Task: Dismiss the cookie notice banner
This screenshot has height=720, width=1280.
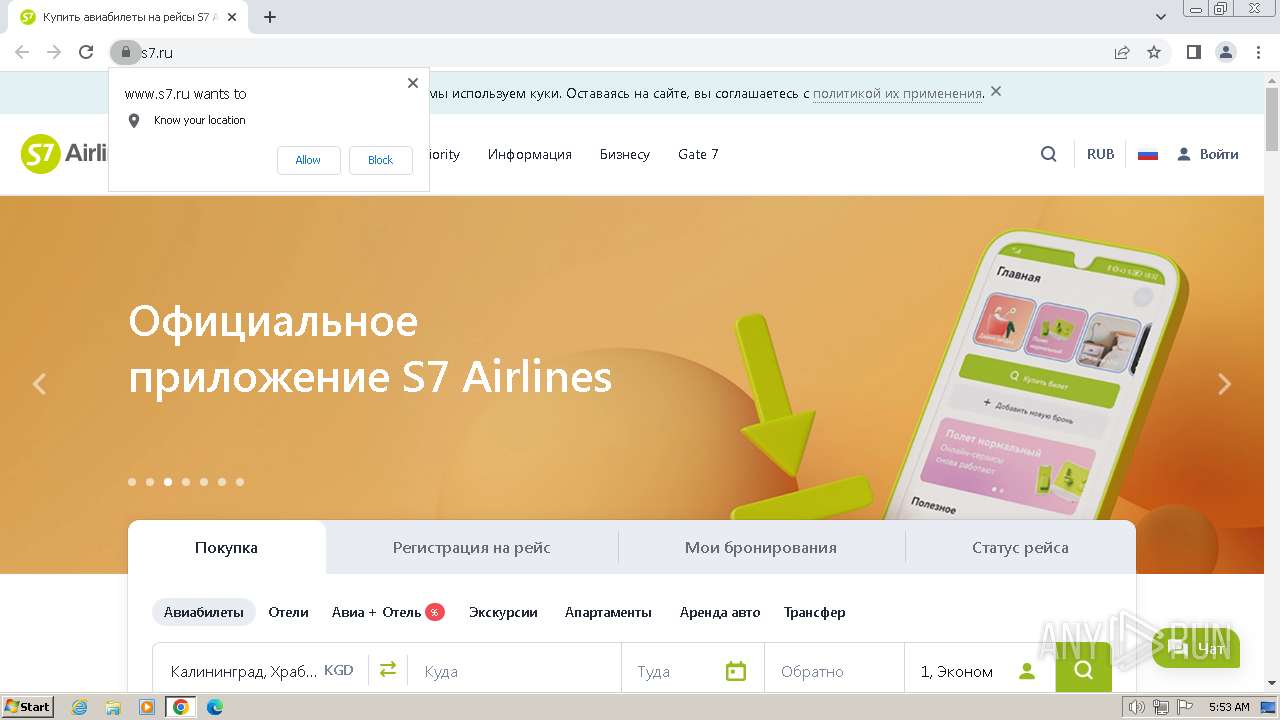Action: [x=996, y=92]
